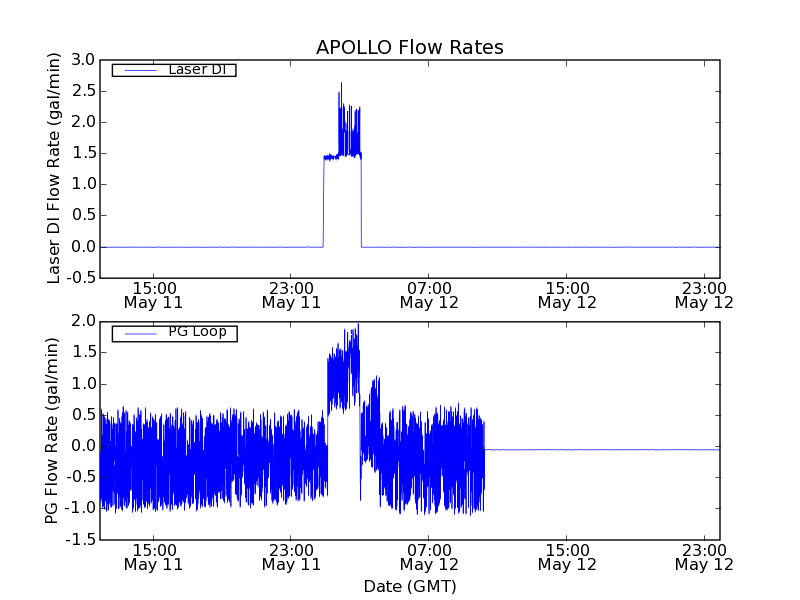Click the 'APOLLO Flow Rates' chart title

pos(410,47)
